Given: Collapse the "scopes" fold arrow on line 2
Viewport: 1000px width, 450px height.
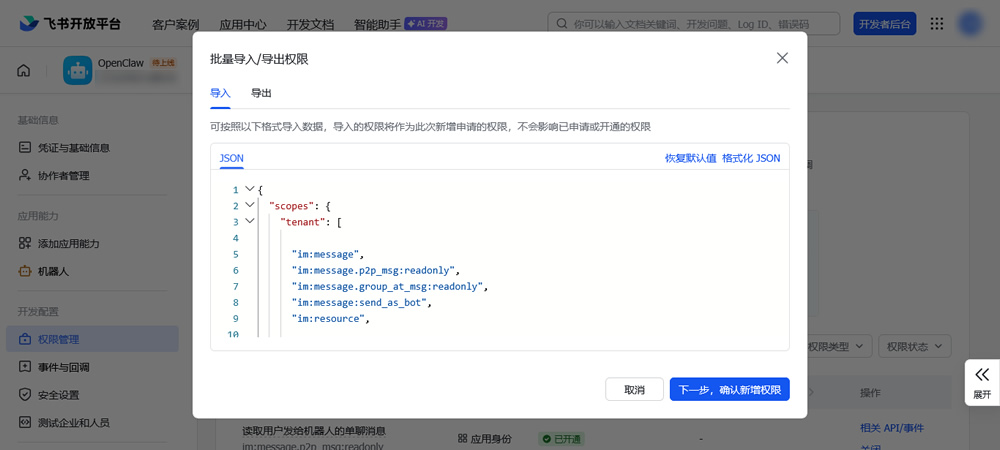Looking at the screenshot, I should pos(250,205).
